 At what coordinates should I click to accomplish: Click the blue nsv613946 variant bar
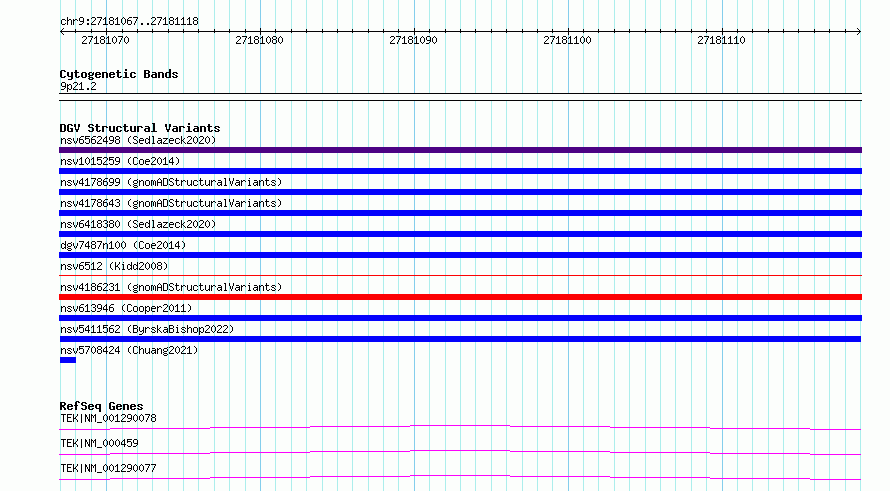tap(460, 318)
